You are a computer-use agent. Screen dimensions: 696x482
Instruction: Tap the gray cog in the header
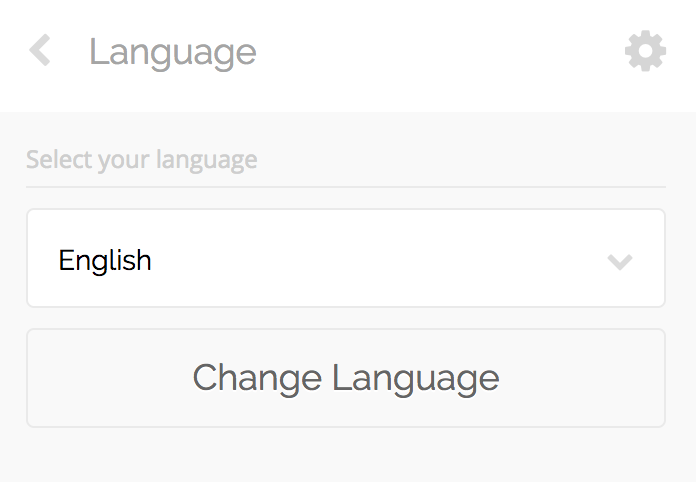click(645, 51)
